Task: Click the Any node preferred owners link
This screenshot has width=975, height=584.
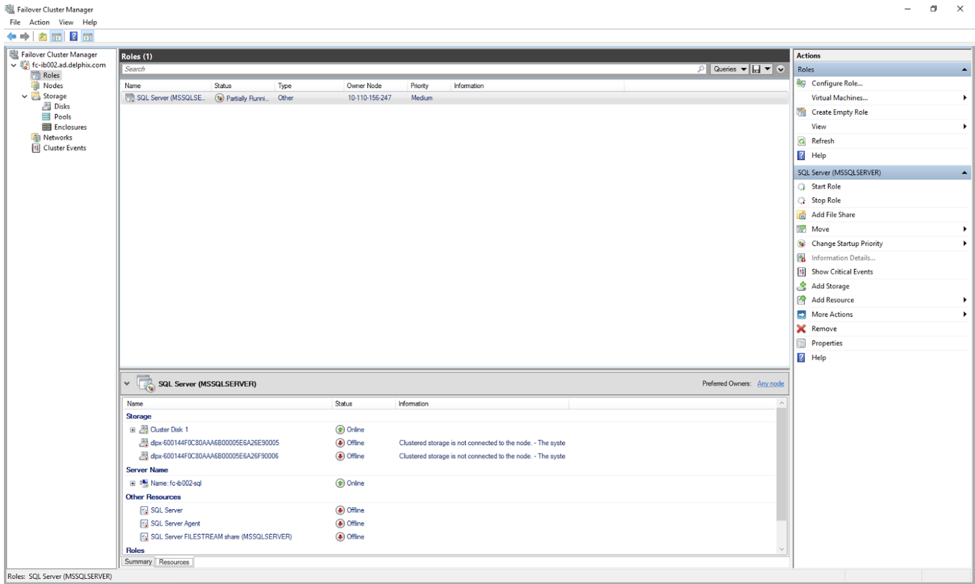Action: [770, 384]
